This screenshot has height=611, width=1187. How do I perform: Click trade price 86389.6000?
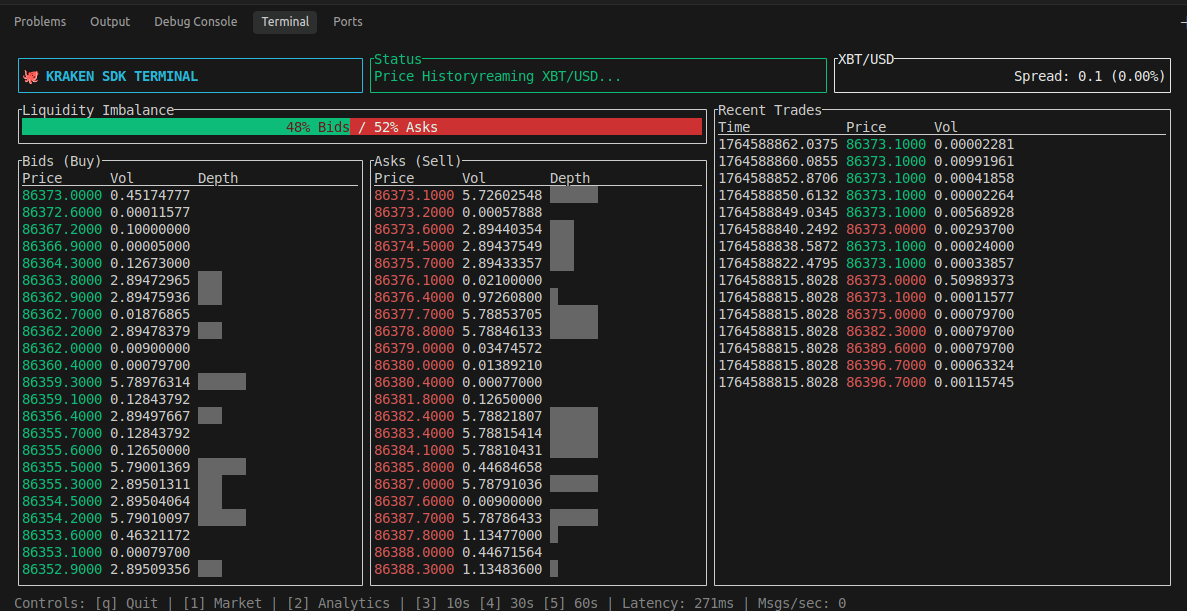(886, 348)
